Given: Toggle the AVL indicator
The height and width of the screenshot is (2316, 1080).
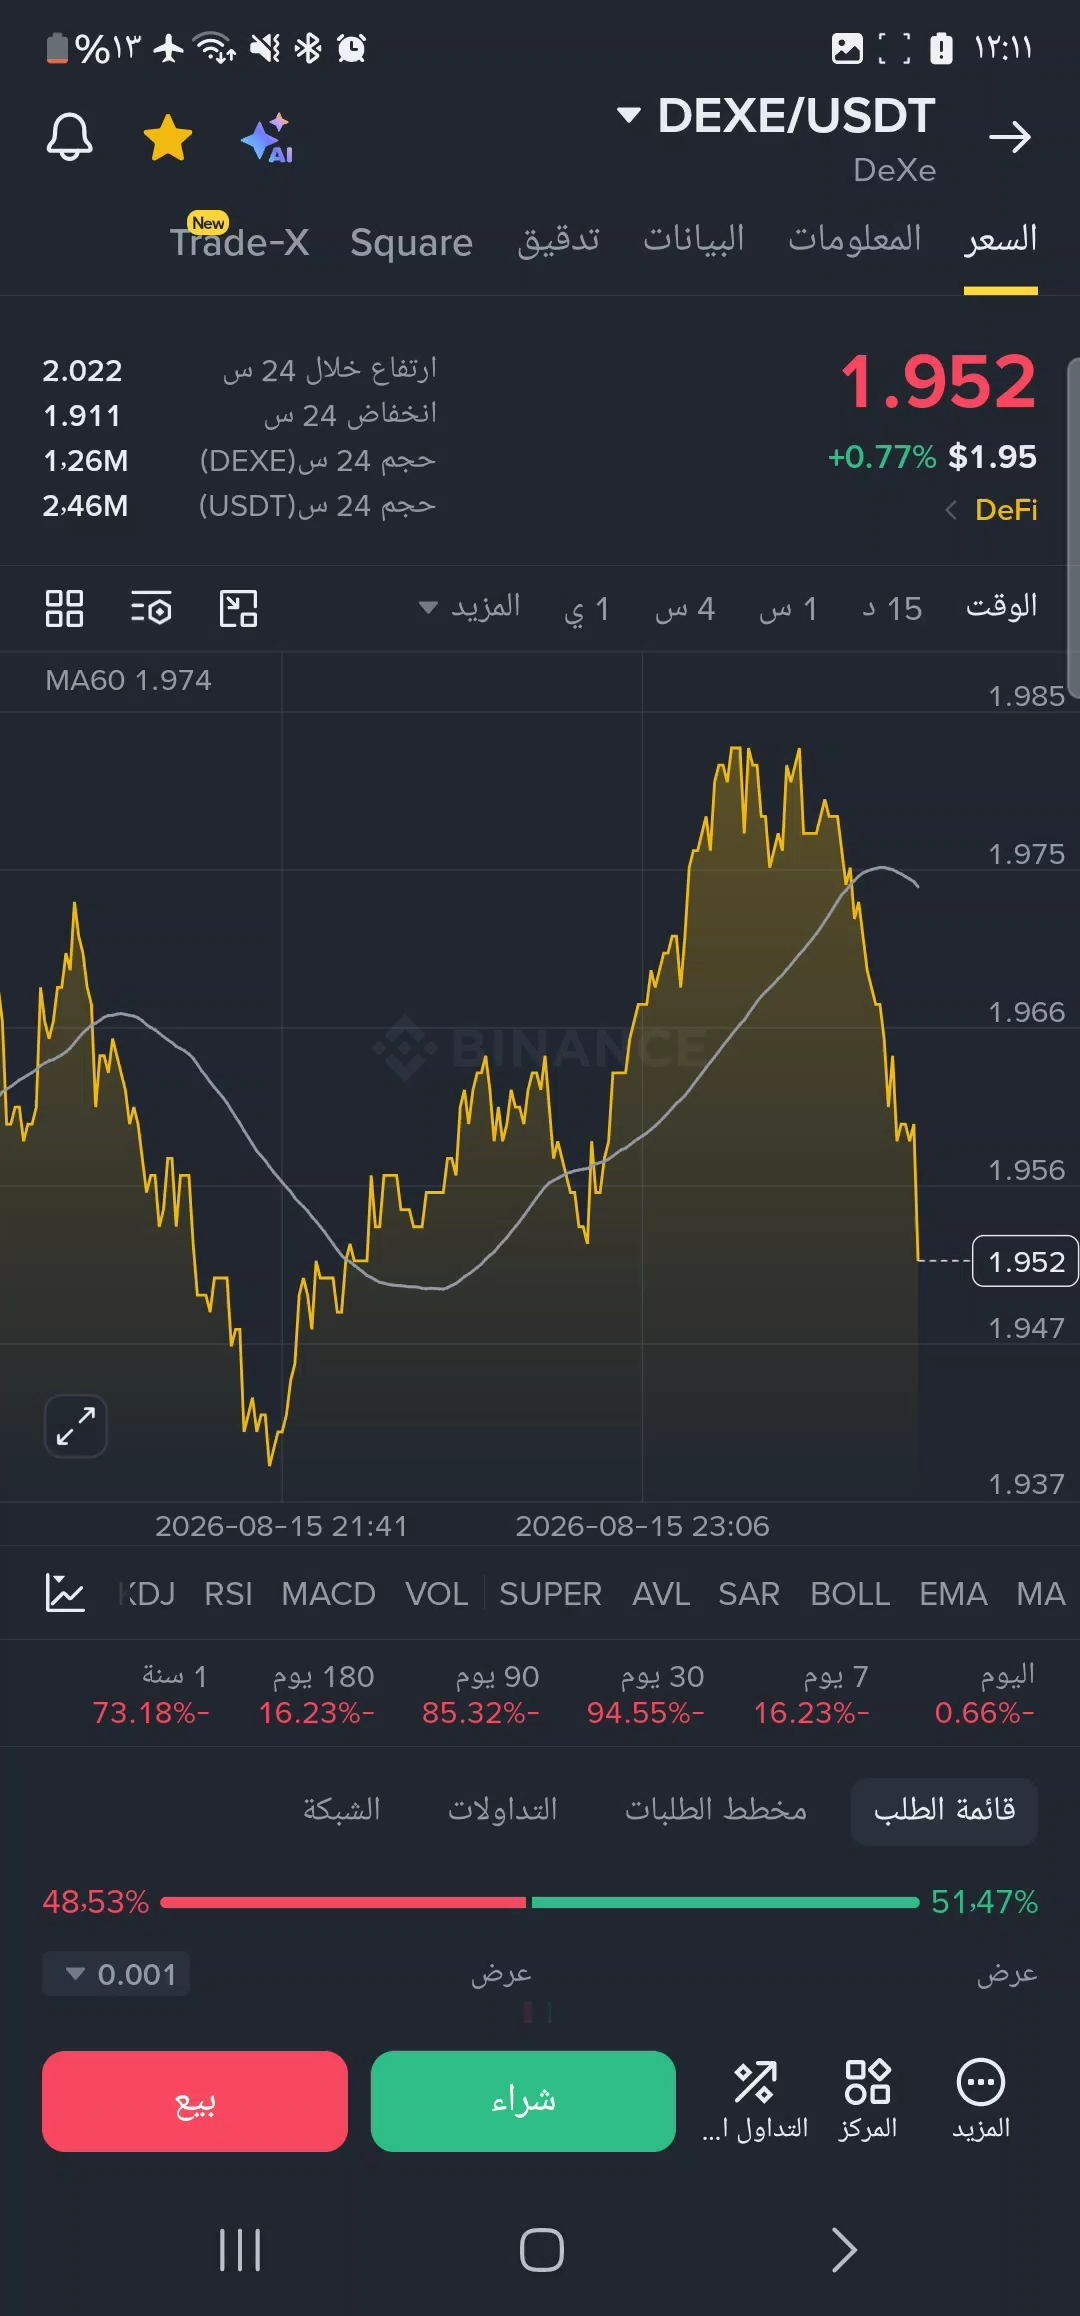Looking at the screenshot, I should coord(661,1593).
